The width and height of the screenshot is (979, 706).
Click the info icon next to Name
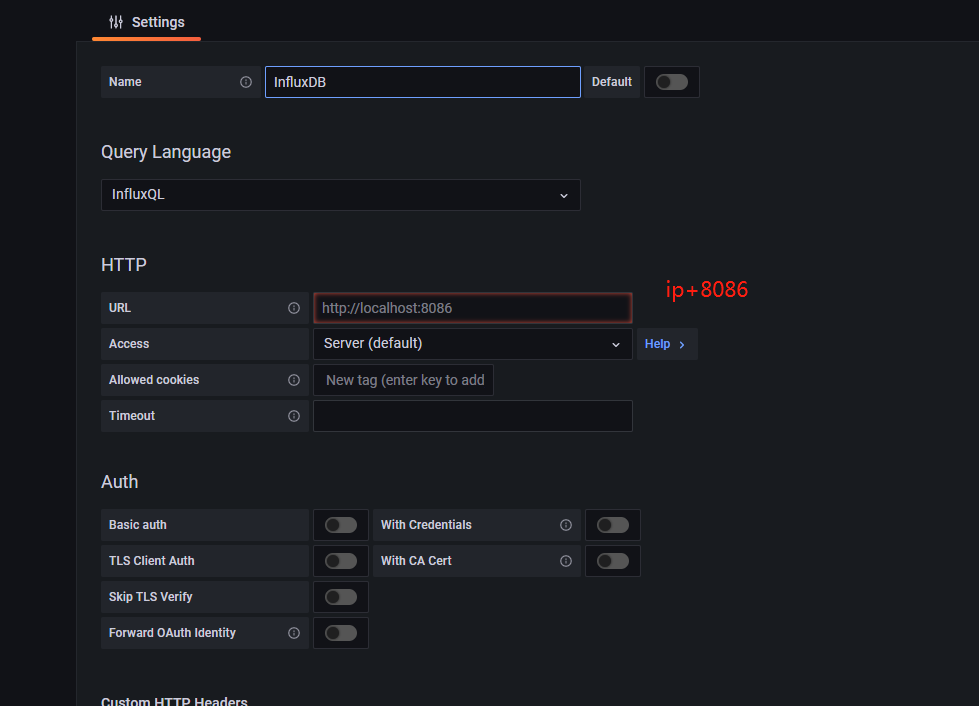(246, 82)
